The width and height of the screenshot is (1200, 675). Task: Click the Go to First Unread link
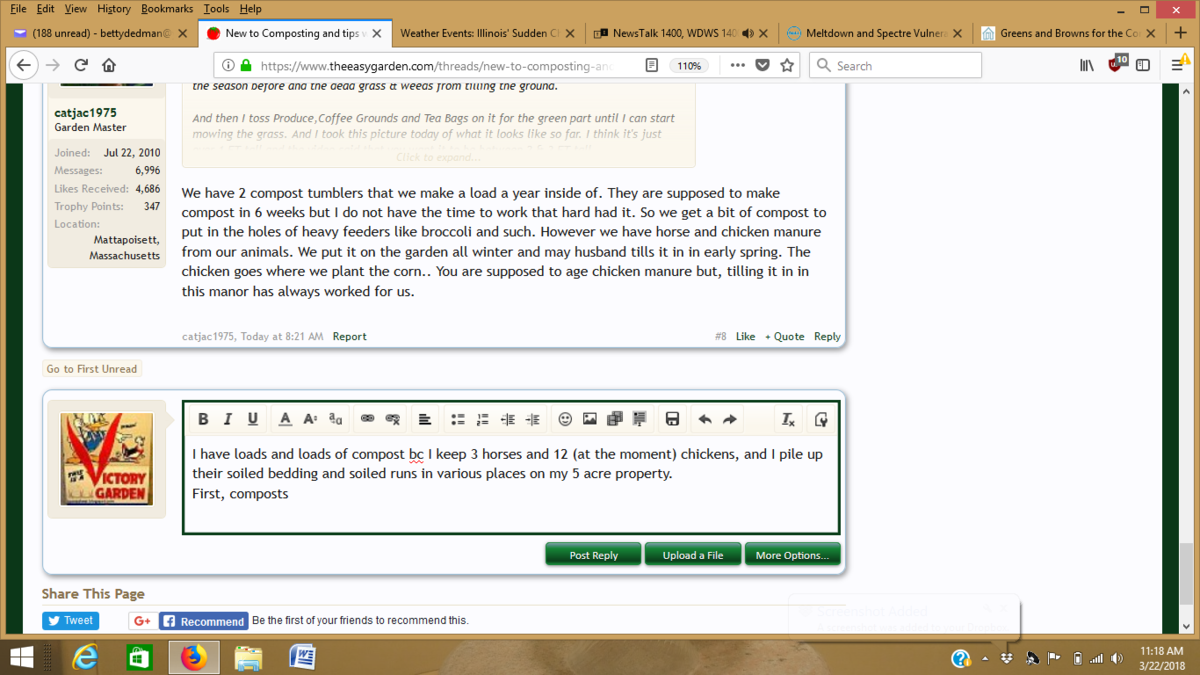coord(92,368)
